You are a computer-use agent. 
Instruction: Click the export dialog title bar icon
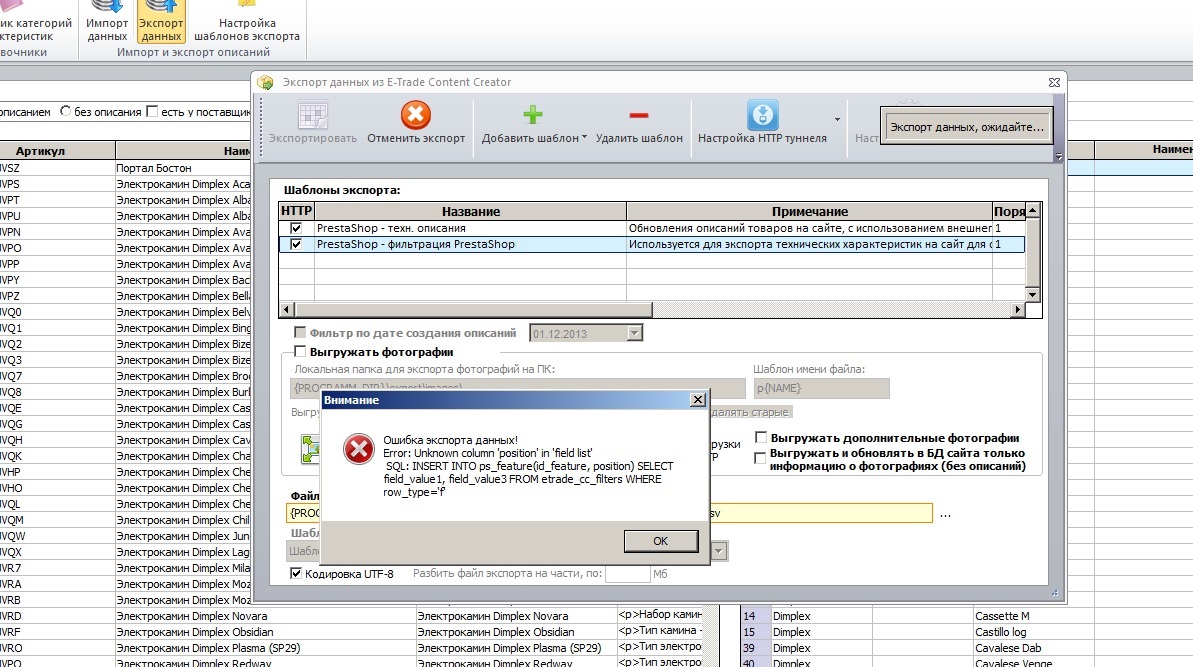265,82
